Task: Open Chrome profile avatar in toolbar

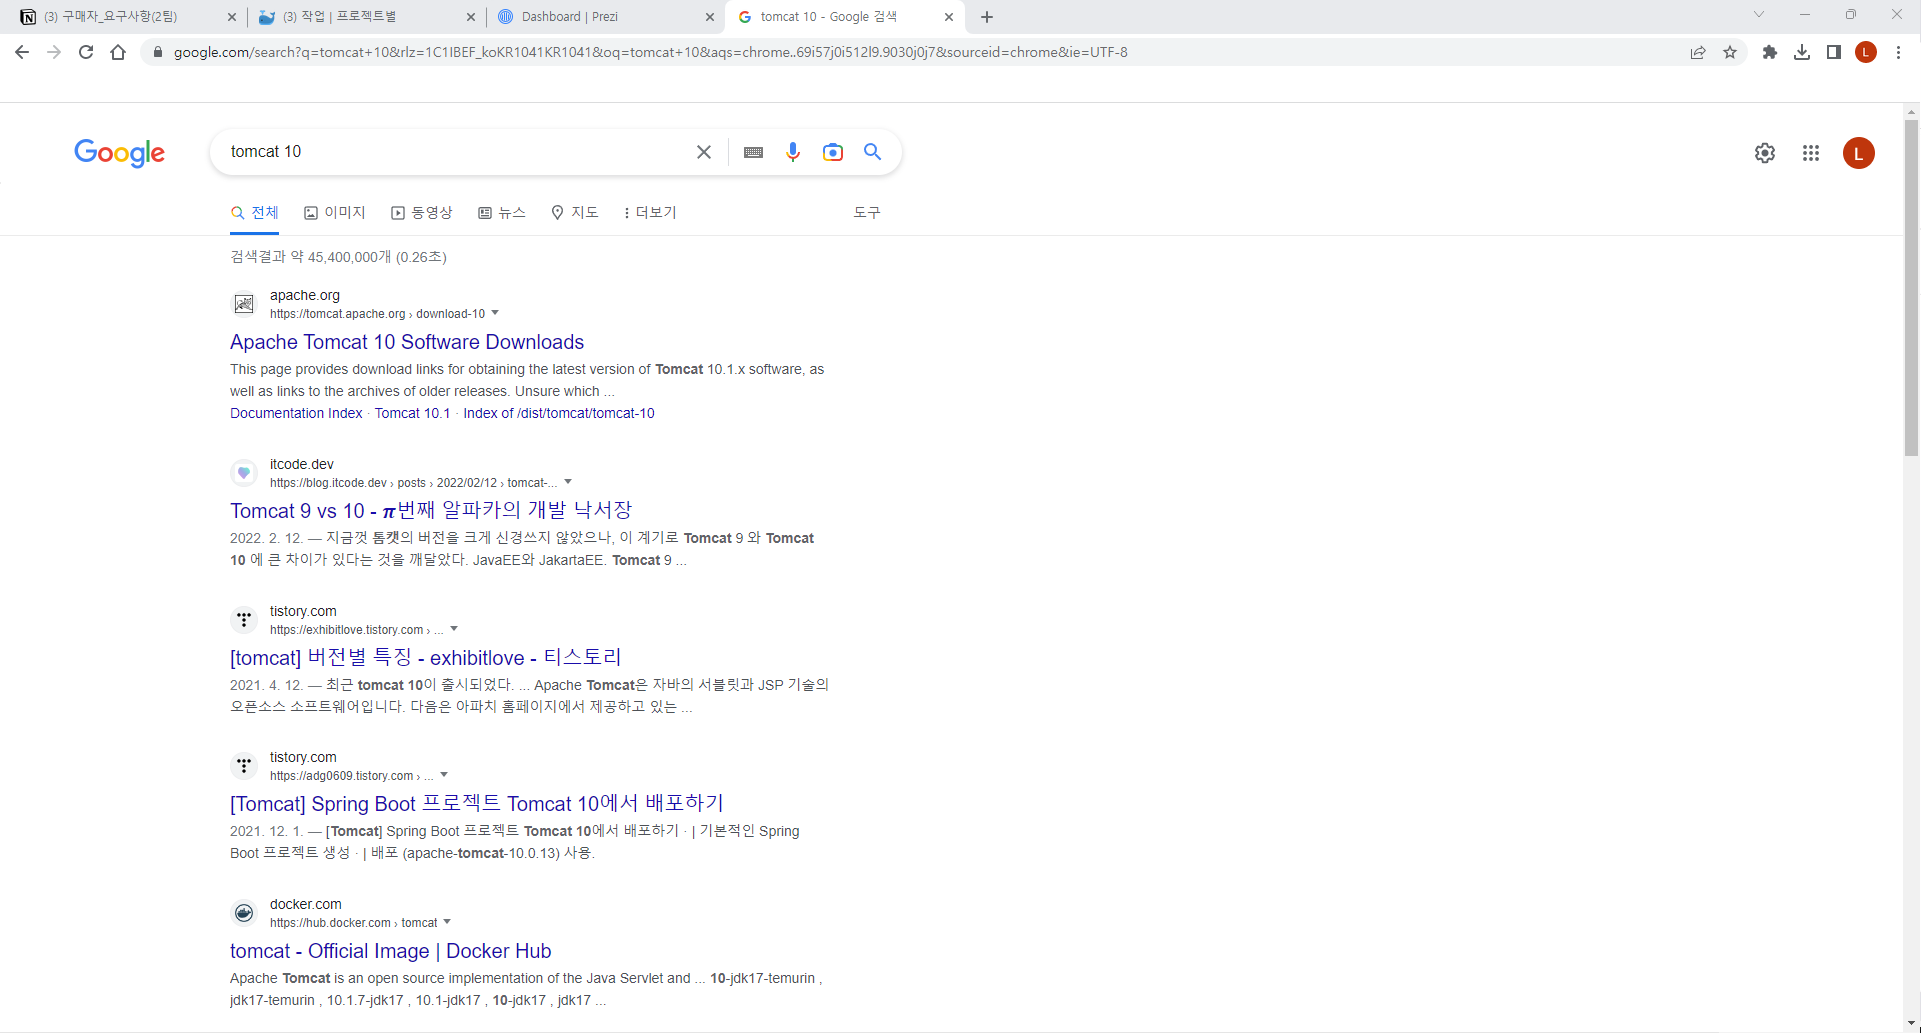Action: (1866, 52)
